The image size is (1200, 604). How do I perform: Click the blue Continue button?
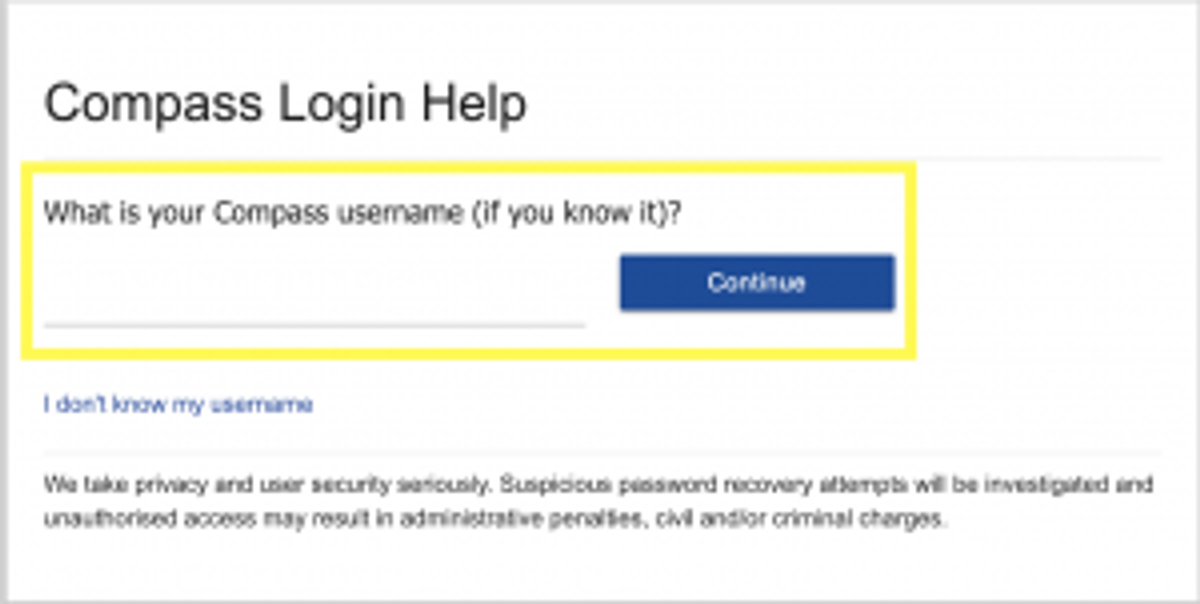757,282
